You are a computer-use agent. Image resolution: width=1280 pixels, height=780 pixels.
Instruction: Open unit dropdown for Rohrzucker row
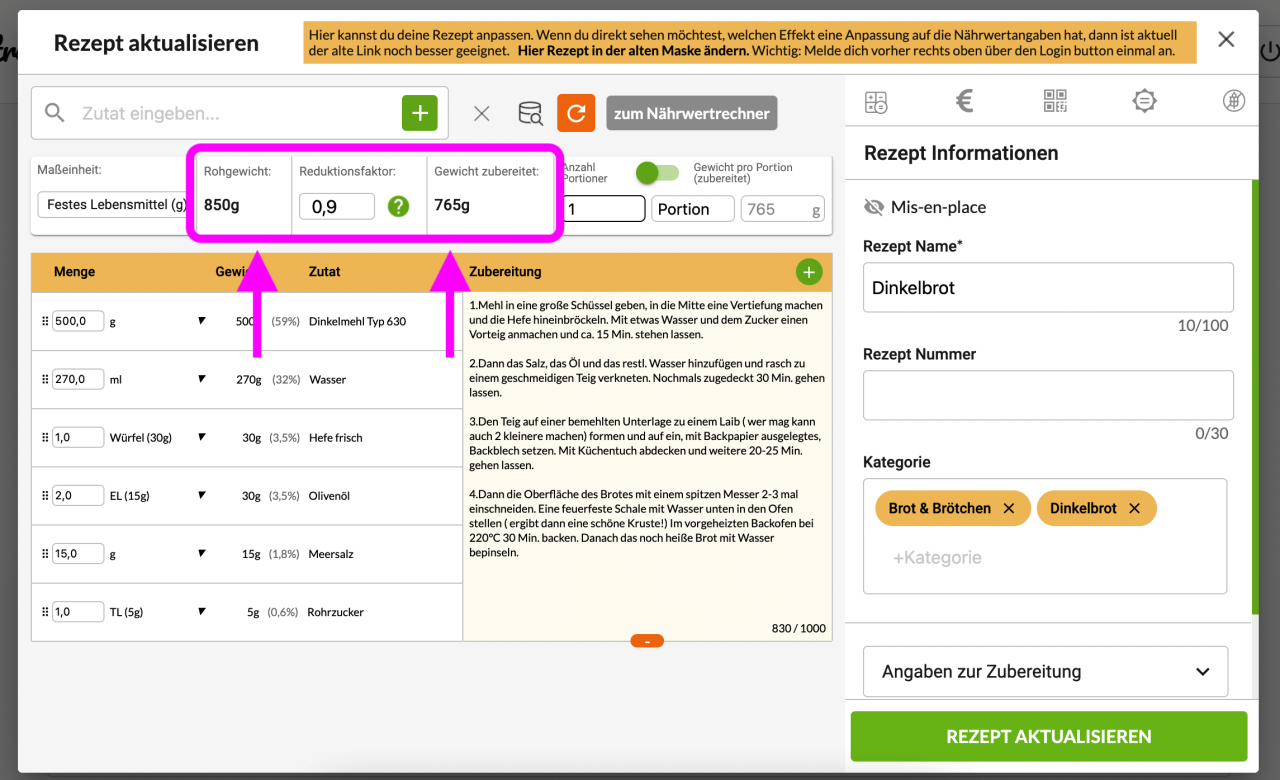click(x=202, y=611)
